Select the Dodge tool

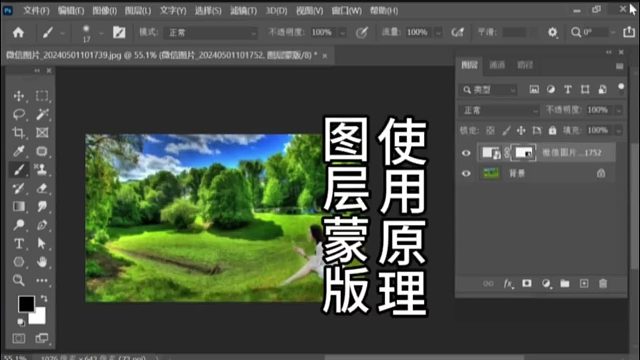(18, 225)
